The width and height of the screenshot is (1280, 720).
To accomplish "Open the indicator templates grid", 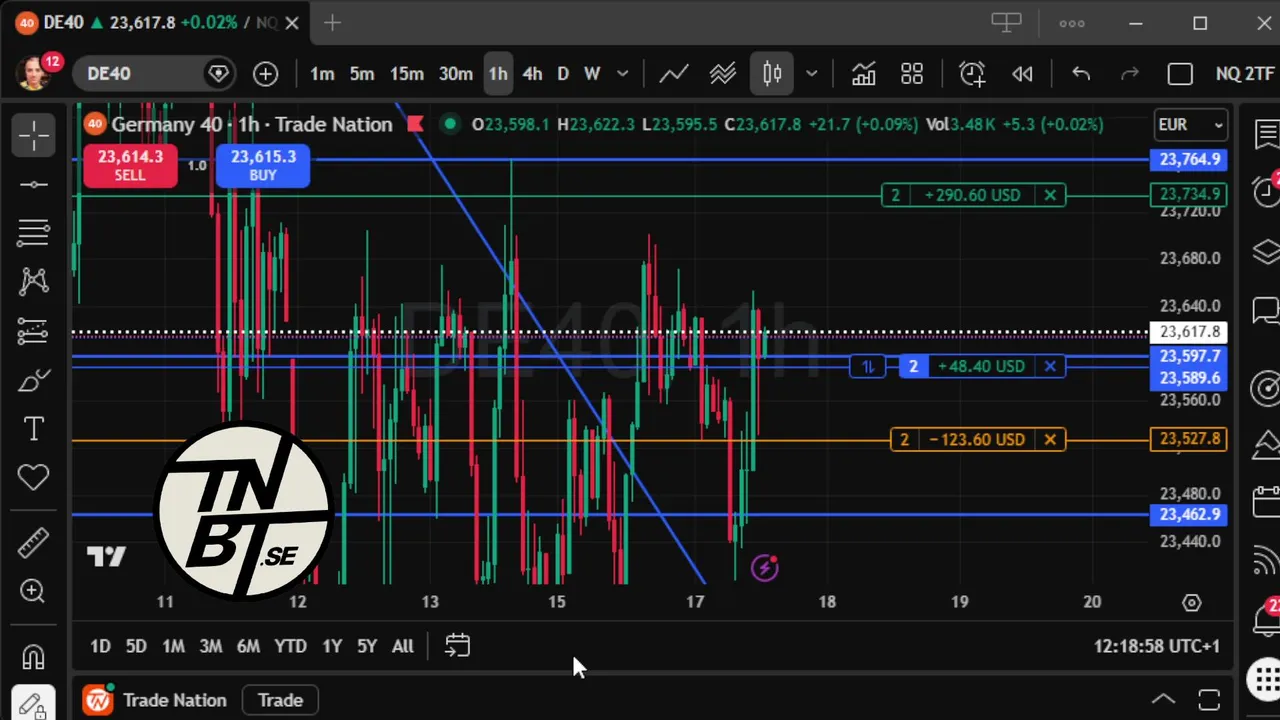I will click(x=912, y=73).
